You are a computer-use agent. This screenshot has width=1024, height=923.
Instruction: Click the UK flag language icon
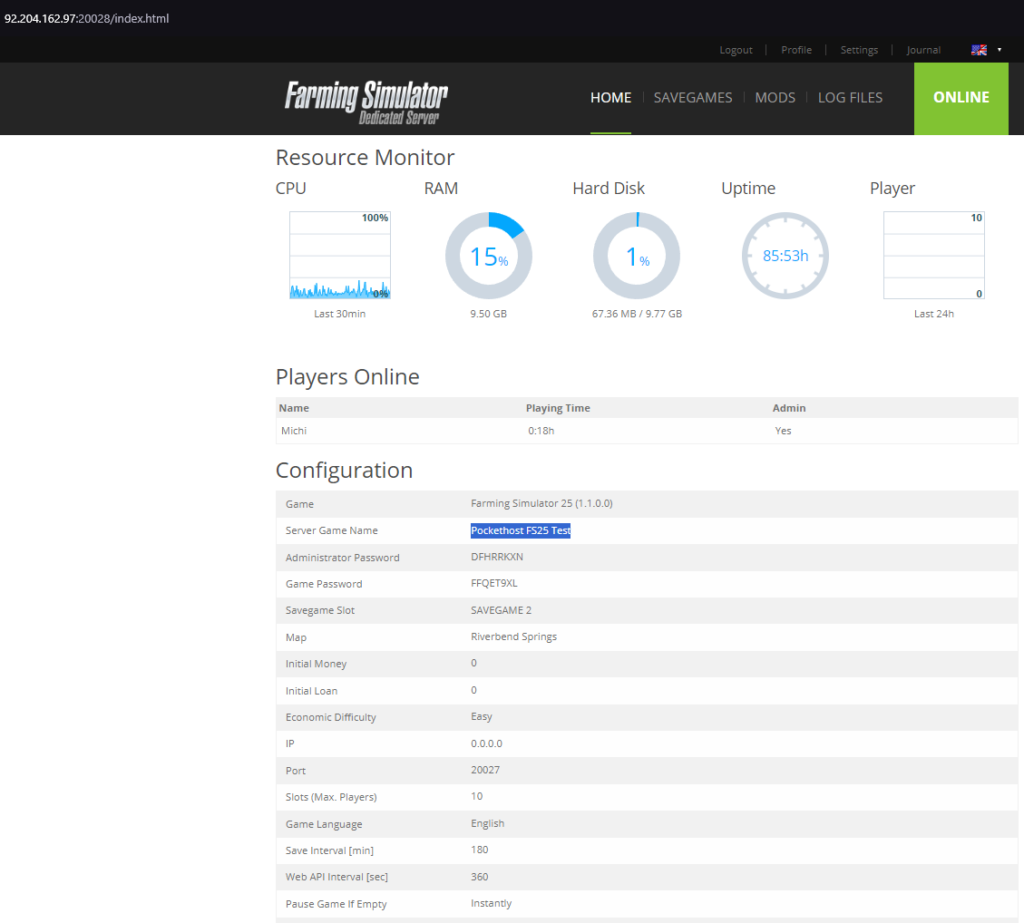coord(979,50)
